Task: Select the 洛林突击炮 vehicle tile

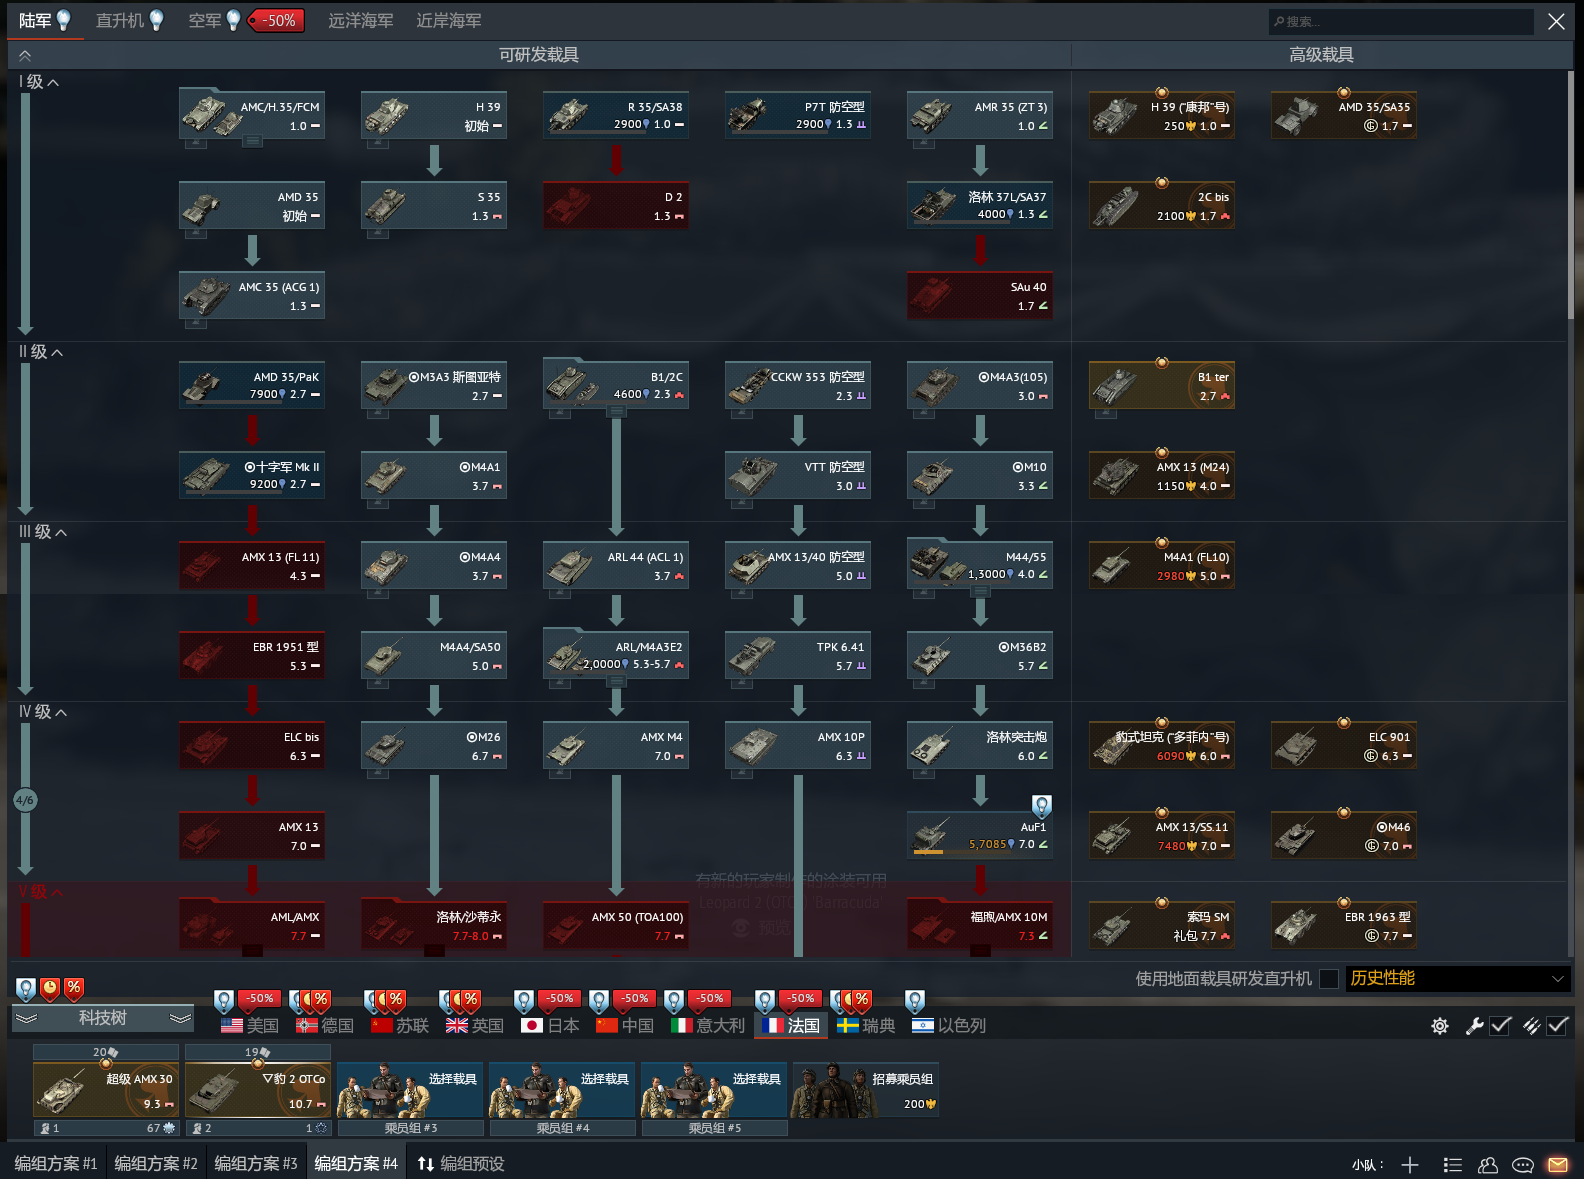Action: point(980,745)
